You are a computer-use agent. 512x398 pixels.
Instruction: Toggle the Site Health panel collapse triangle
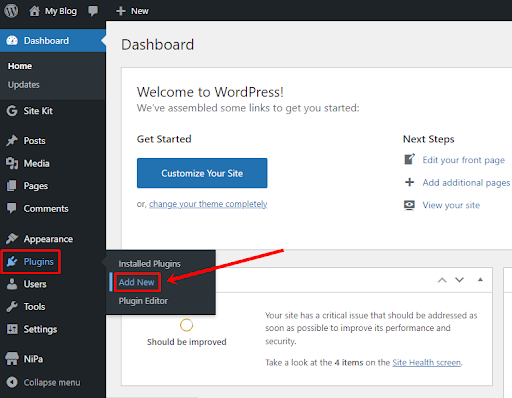click(x=480, y=279)
